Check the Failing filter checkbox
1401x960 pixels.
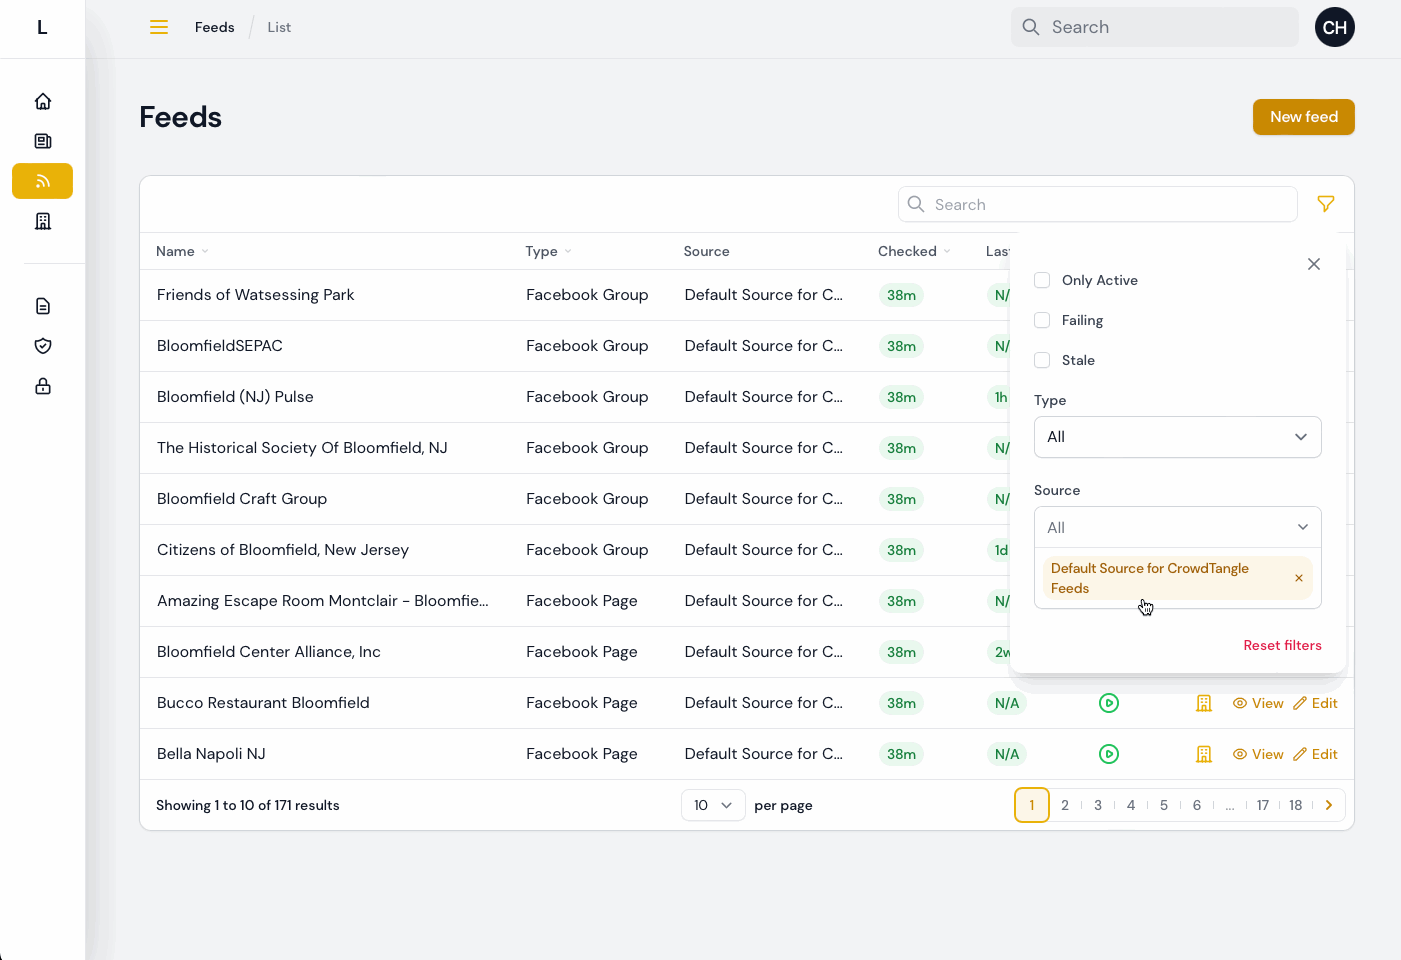click(x=1042, y=320)
